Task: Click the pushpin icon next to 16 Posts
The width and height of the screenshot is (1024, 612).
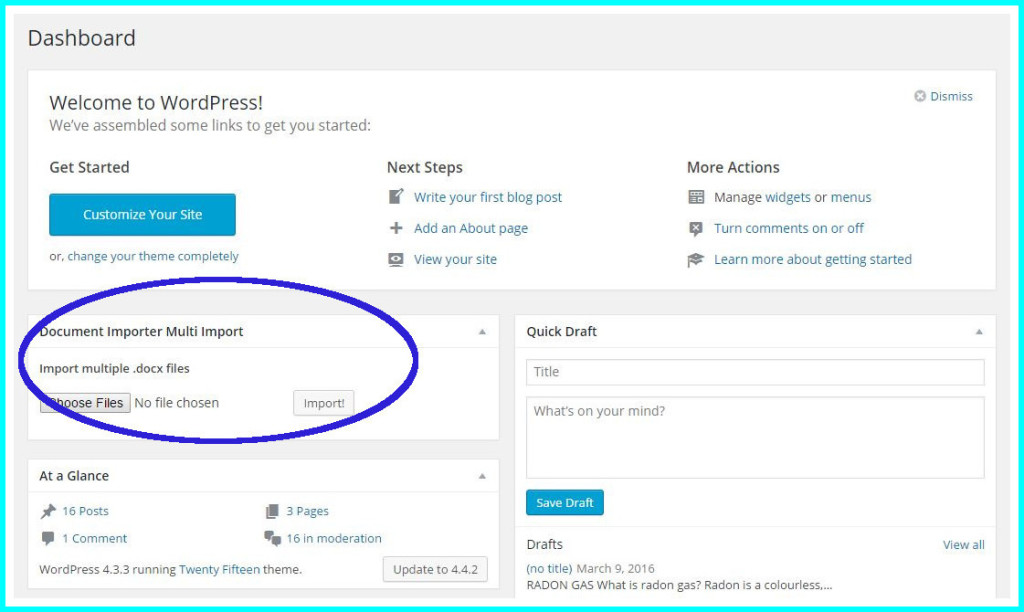Action: pos(48,511)
